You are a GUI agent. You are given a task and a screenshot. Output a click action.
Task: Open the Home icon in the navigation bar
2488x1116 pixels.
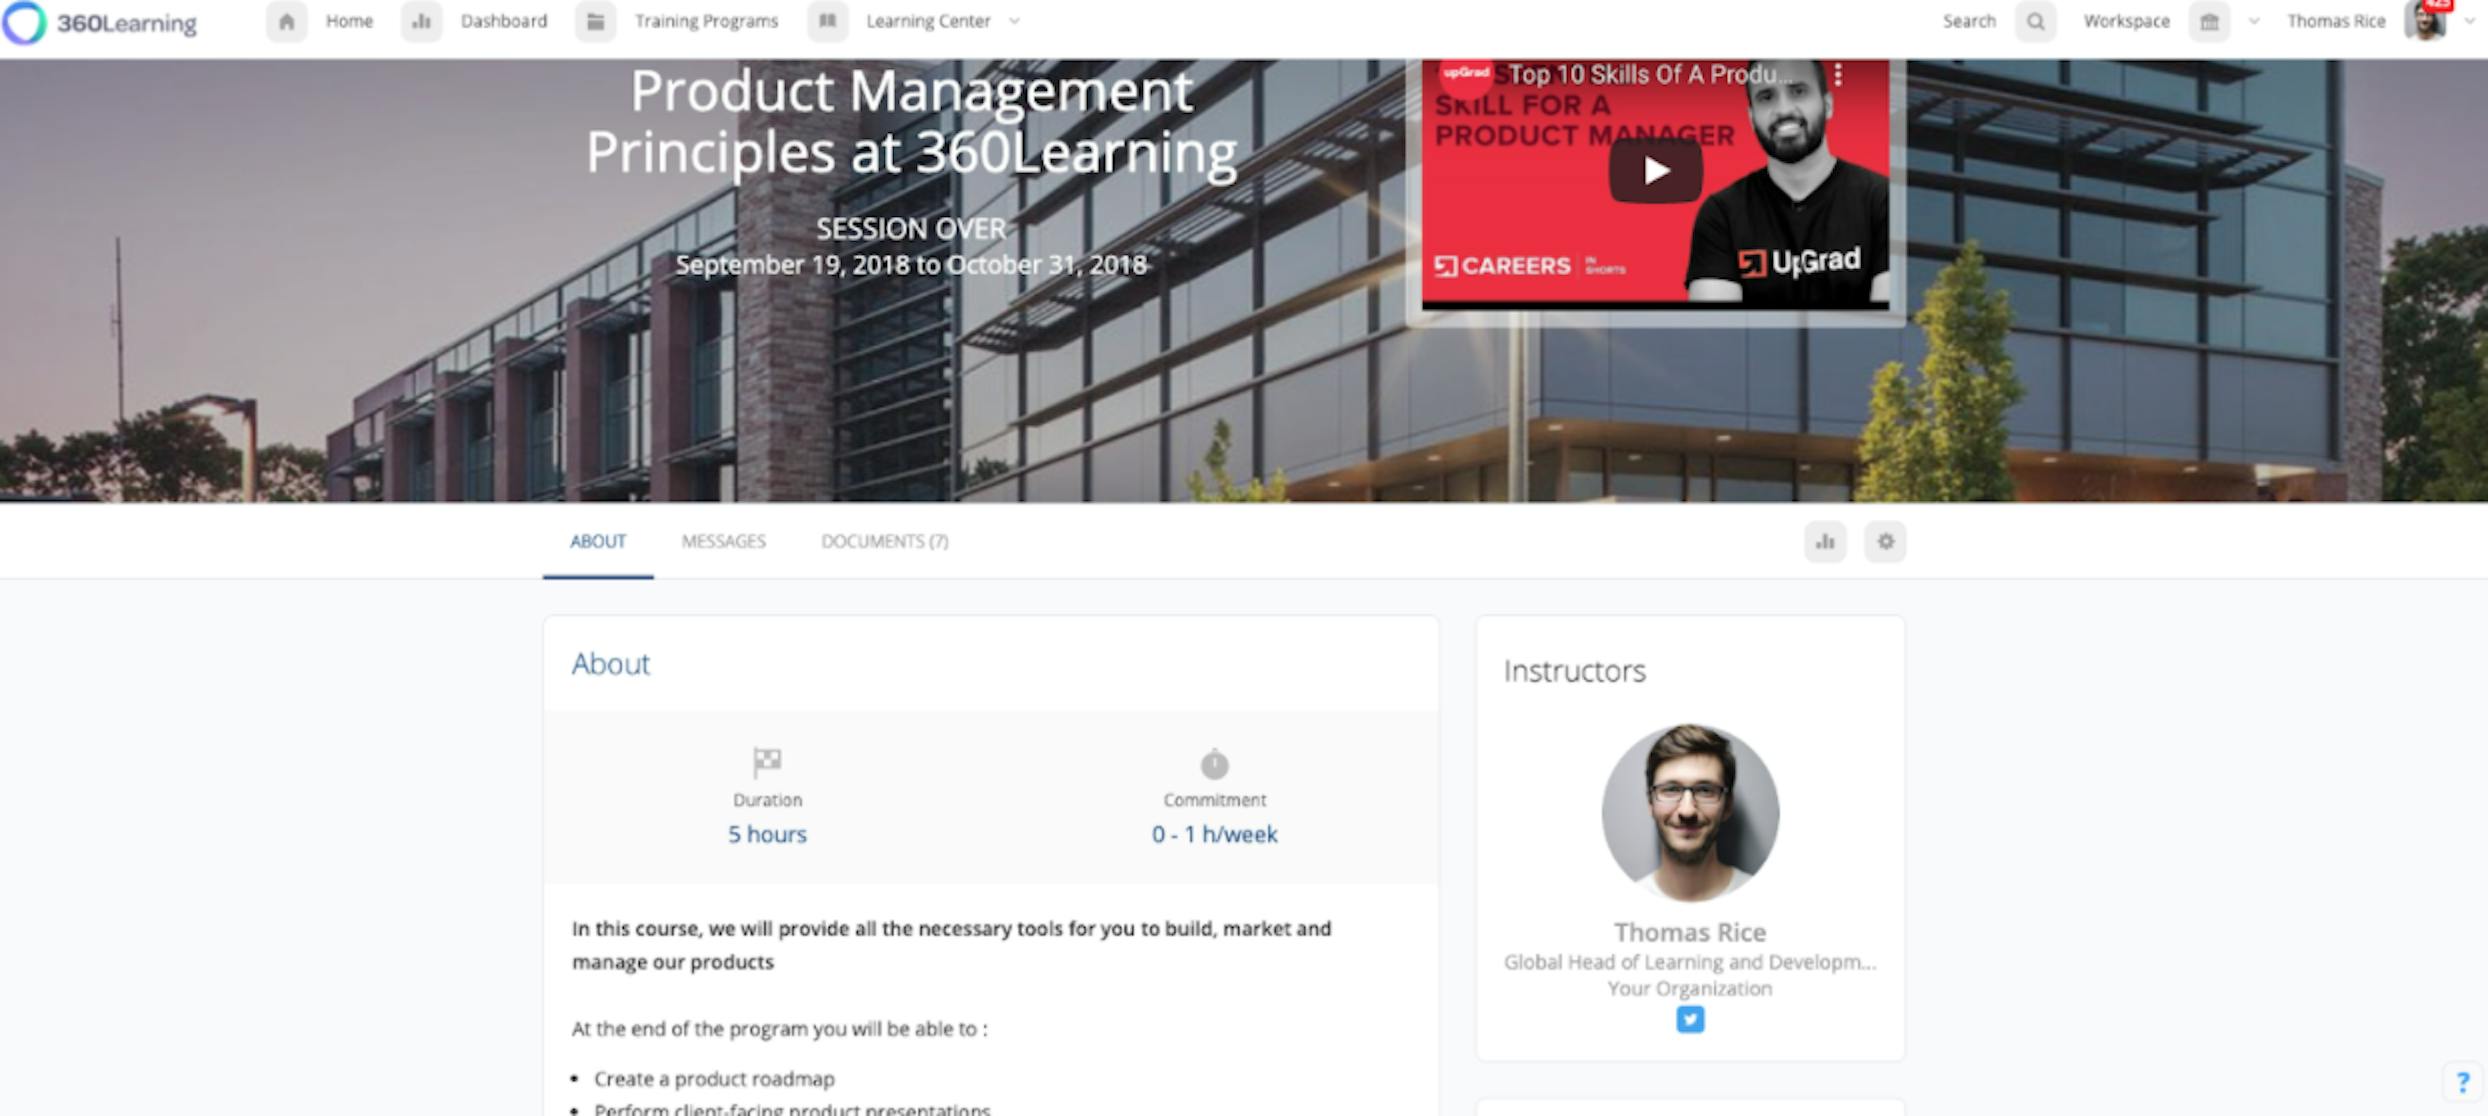[287, 21]
